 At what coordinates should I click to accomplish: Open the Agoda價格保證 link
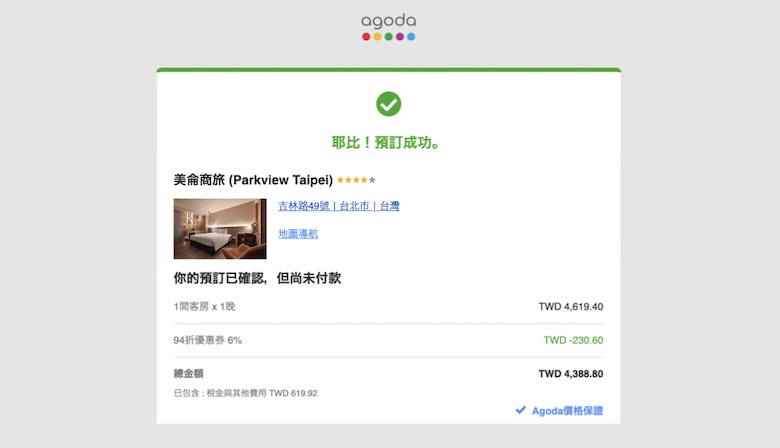pyautogui.click(x=566, y=411)
